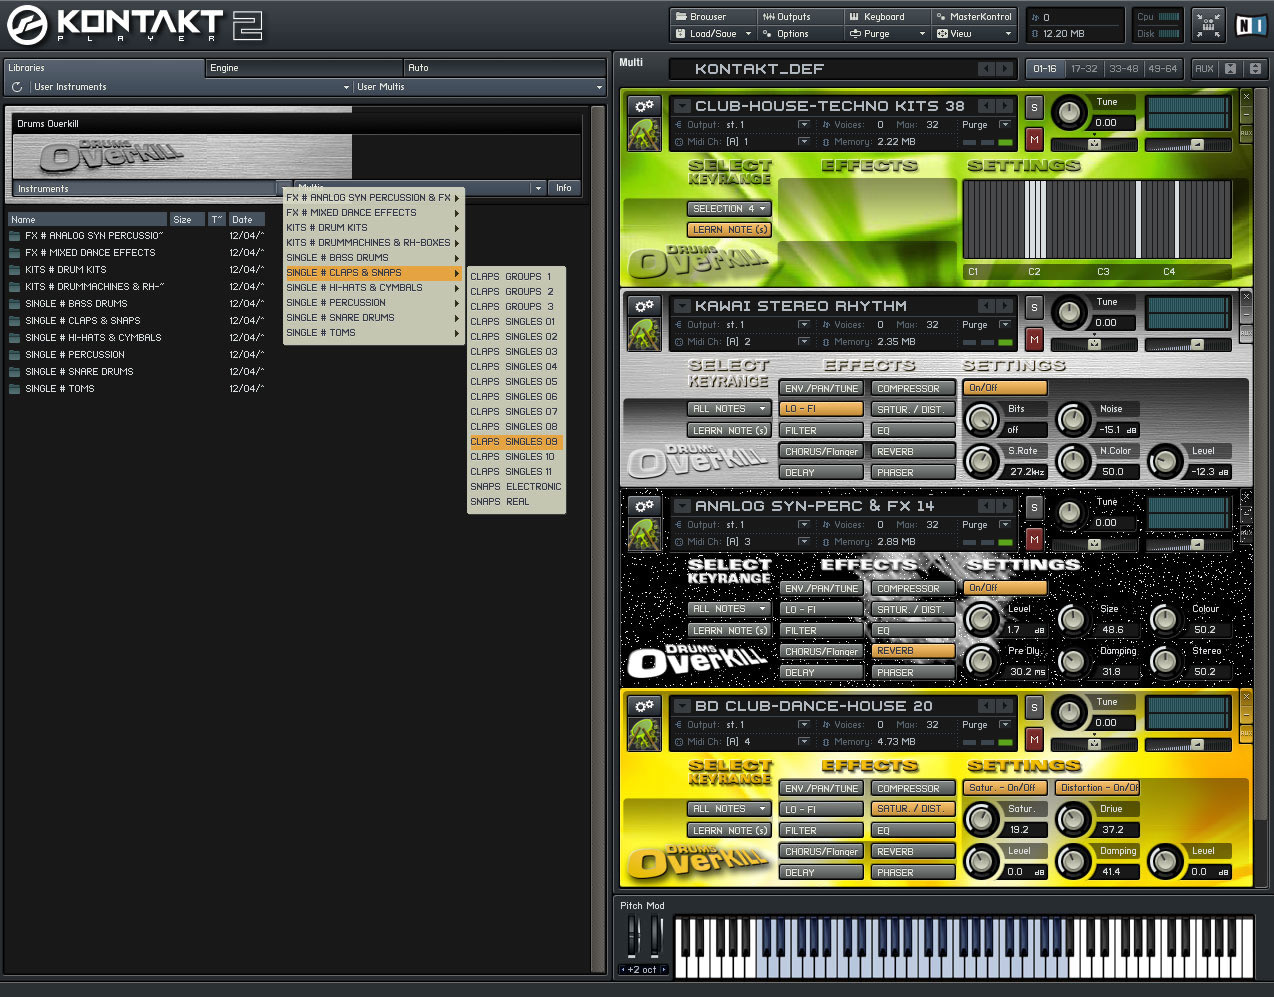Screen dimensions: 1274x997
Task: Click the minimize-view icon next to NI logo
Action: point(1208,25)
